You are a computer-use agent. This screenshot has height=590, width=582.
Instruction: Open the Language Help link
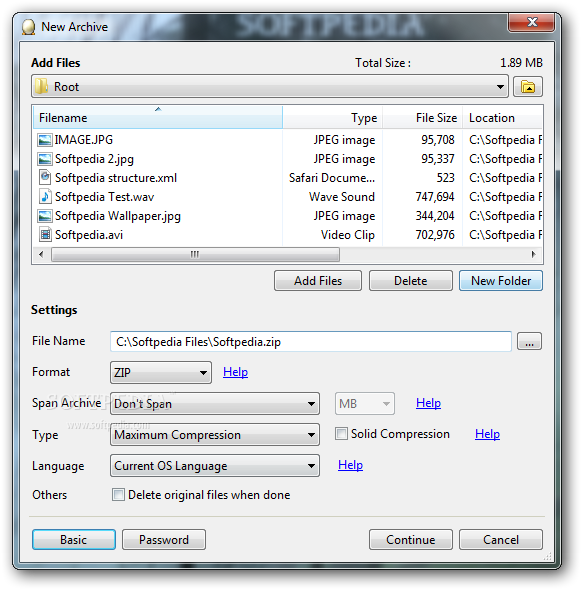[x=350, y=465]
